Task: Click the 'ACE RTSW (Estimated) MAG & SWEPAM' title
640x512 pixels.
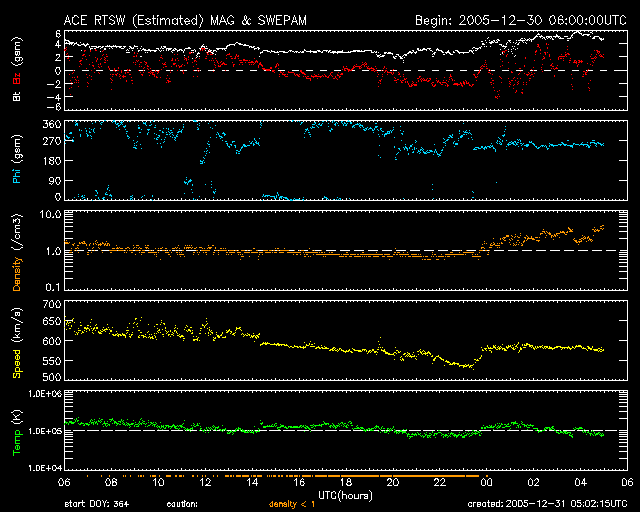Action: click(185, 20)
